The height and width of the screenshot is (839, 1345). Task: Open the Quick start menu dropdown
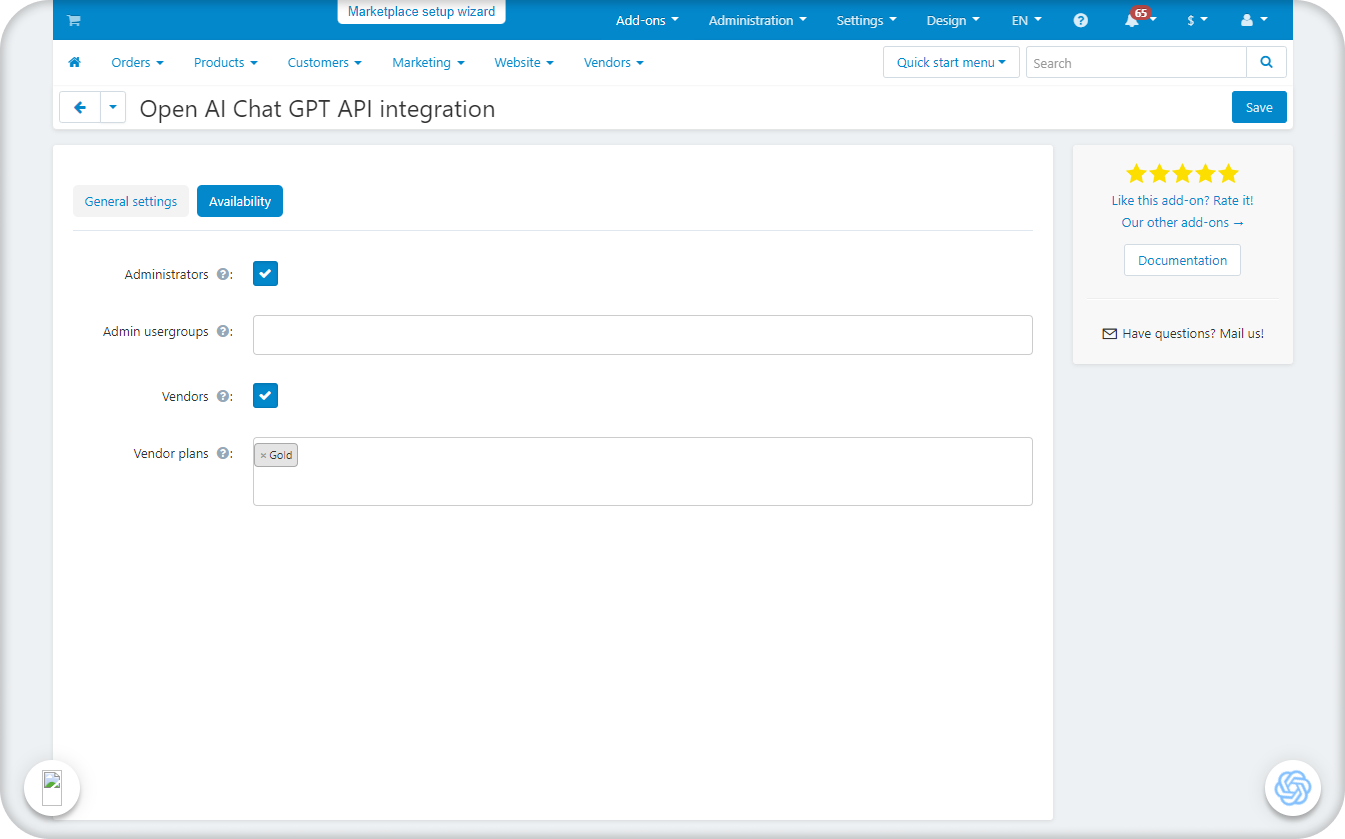pos(951,62)
